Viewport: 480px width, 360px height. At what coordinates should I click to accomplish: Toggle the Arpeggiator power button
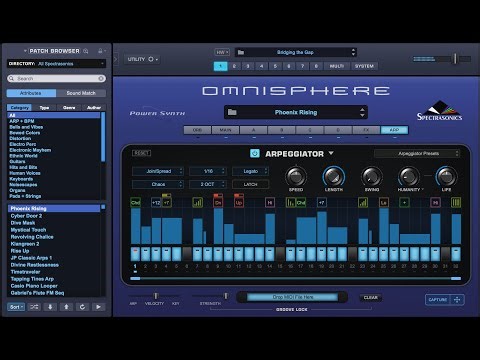[x=255, y=153]
